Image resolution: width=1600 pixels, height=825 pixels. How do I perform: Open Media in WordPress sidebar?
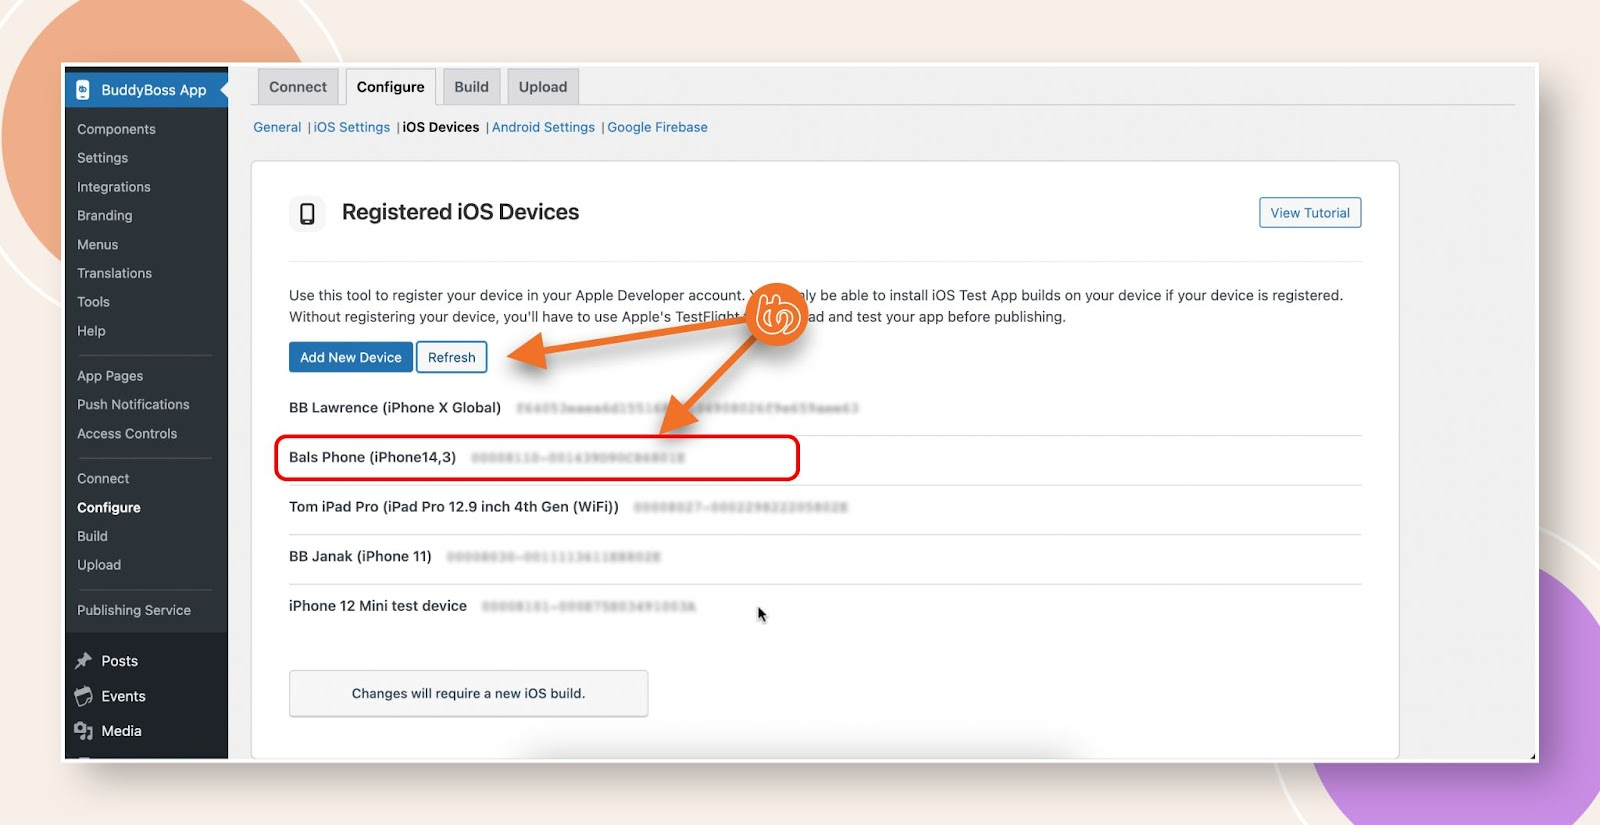122,731
